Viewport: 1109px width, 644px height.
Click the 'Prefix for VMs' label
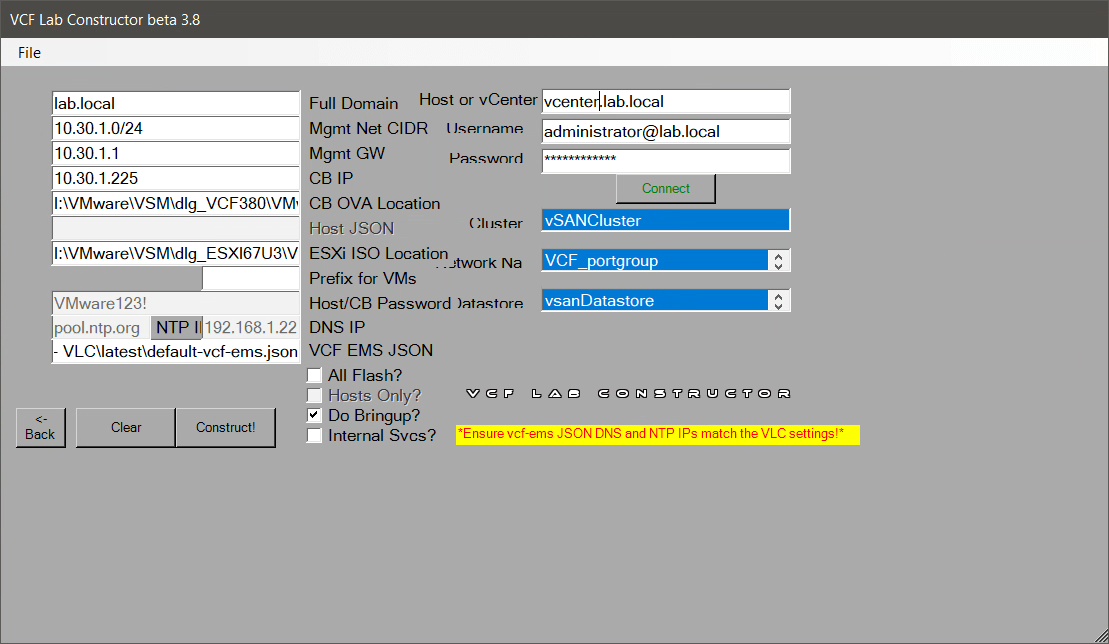point(363,279)
